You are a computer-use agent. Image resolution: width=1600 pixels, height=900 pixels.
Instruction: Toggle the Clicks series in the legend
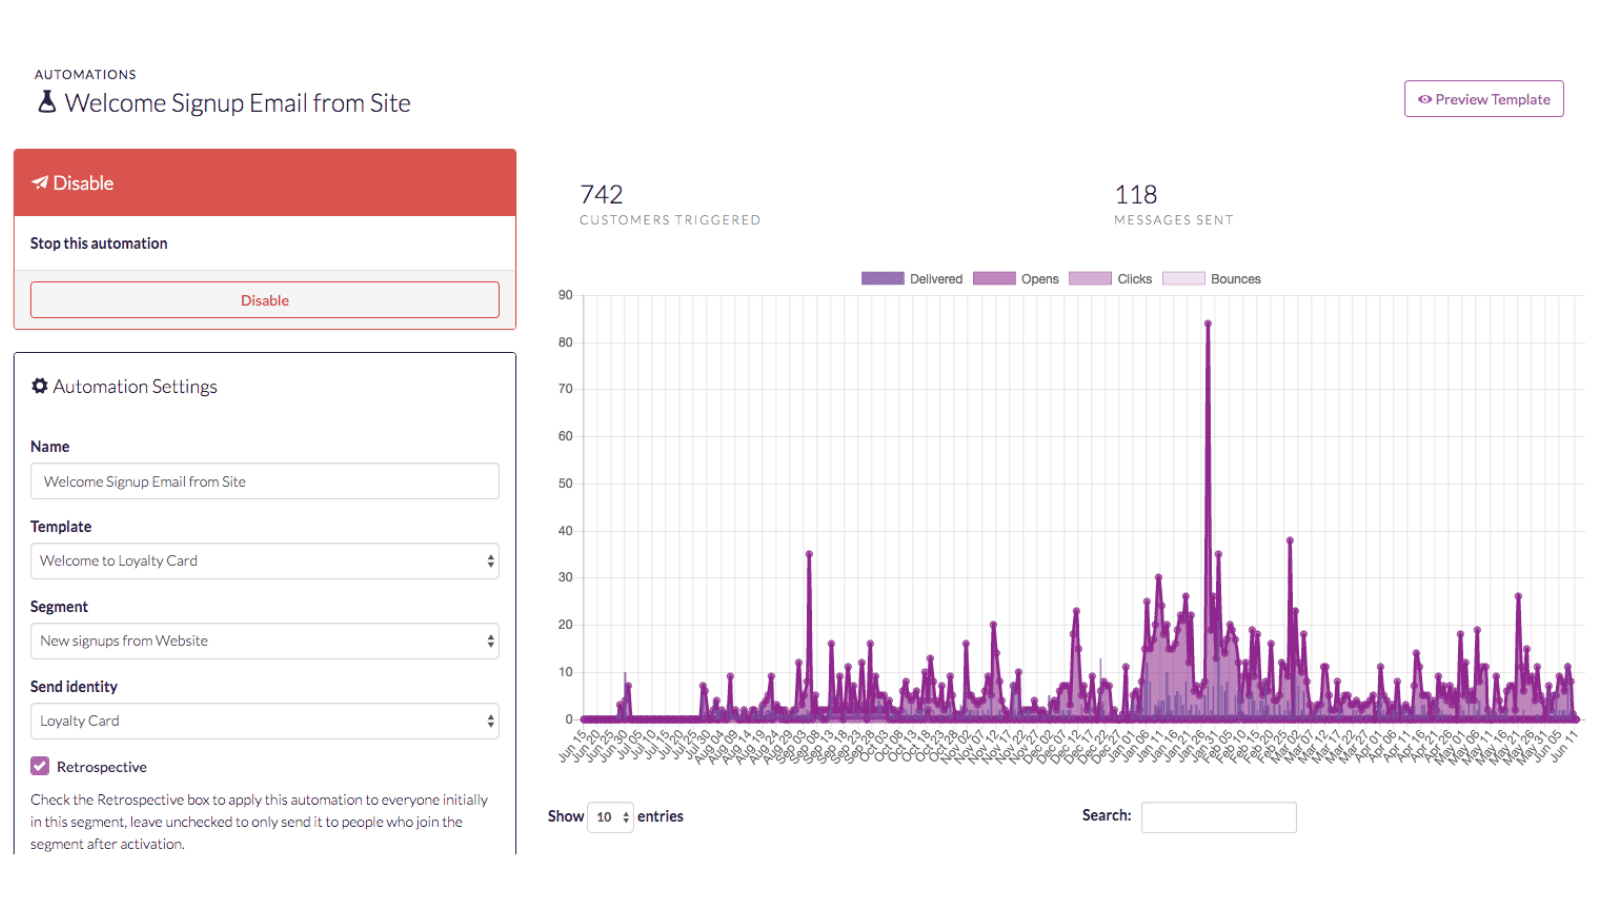click(1089, 279)
